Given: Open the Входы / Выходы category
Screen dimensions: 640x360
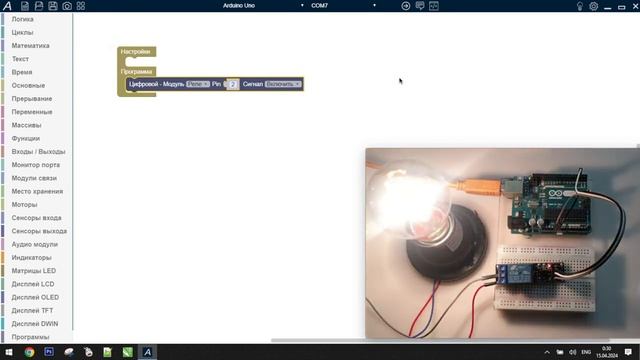Looking at the screenshot, I should pyautogui.click(x=38, y=151).
